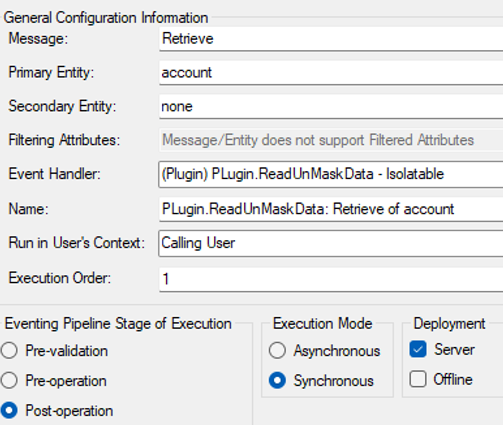
Task: Click the Name field for step name
Action: [x=331, y=209]
